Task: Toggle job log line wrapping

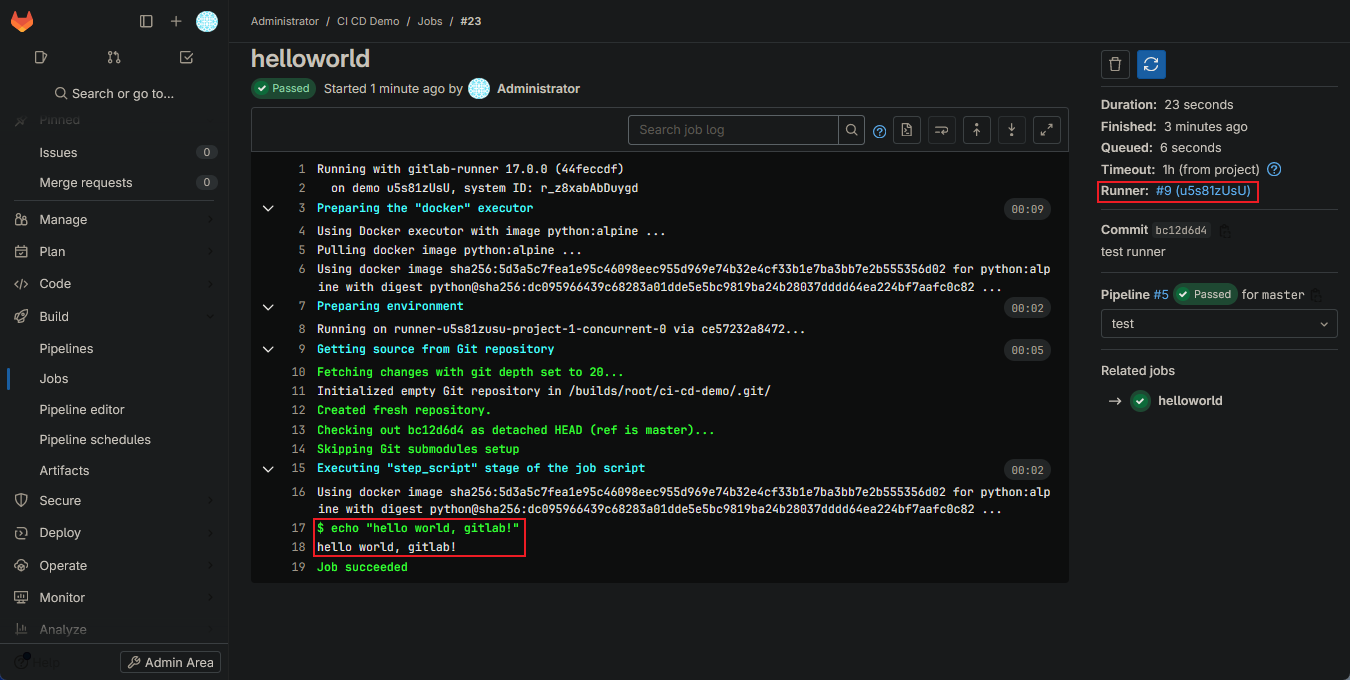Action: click(942, 130)
